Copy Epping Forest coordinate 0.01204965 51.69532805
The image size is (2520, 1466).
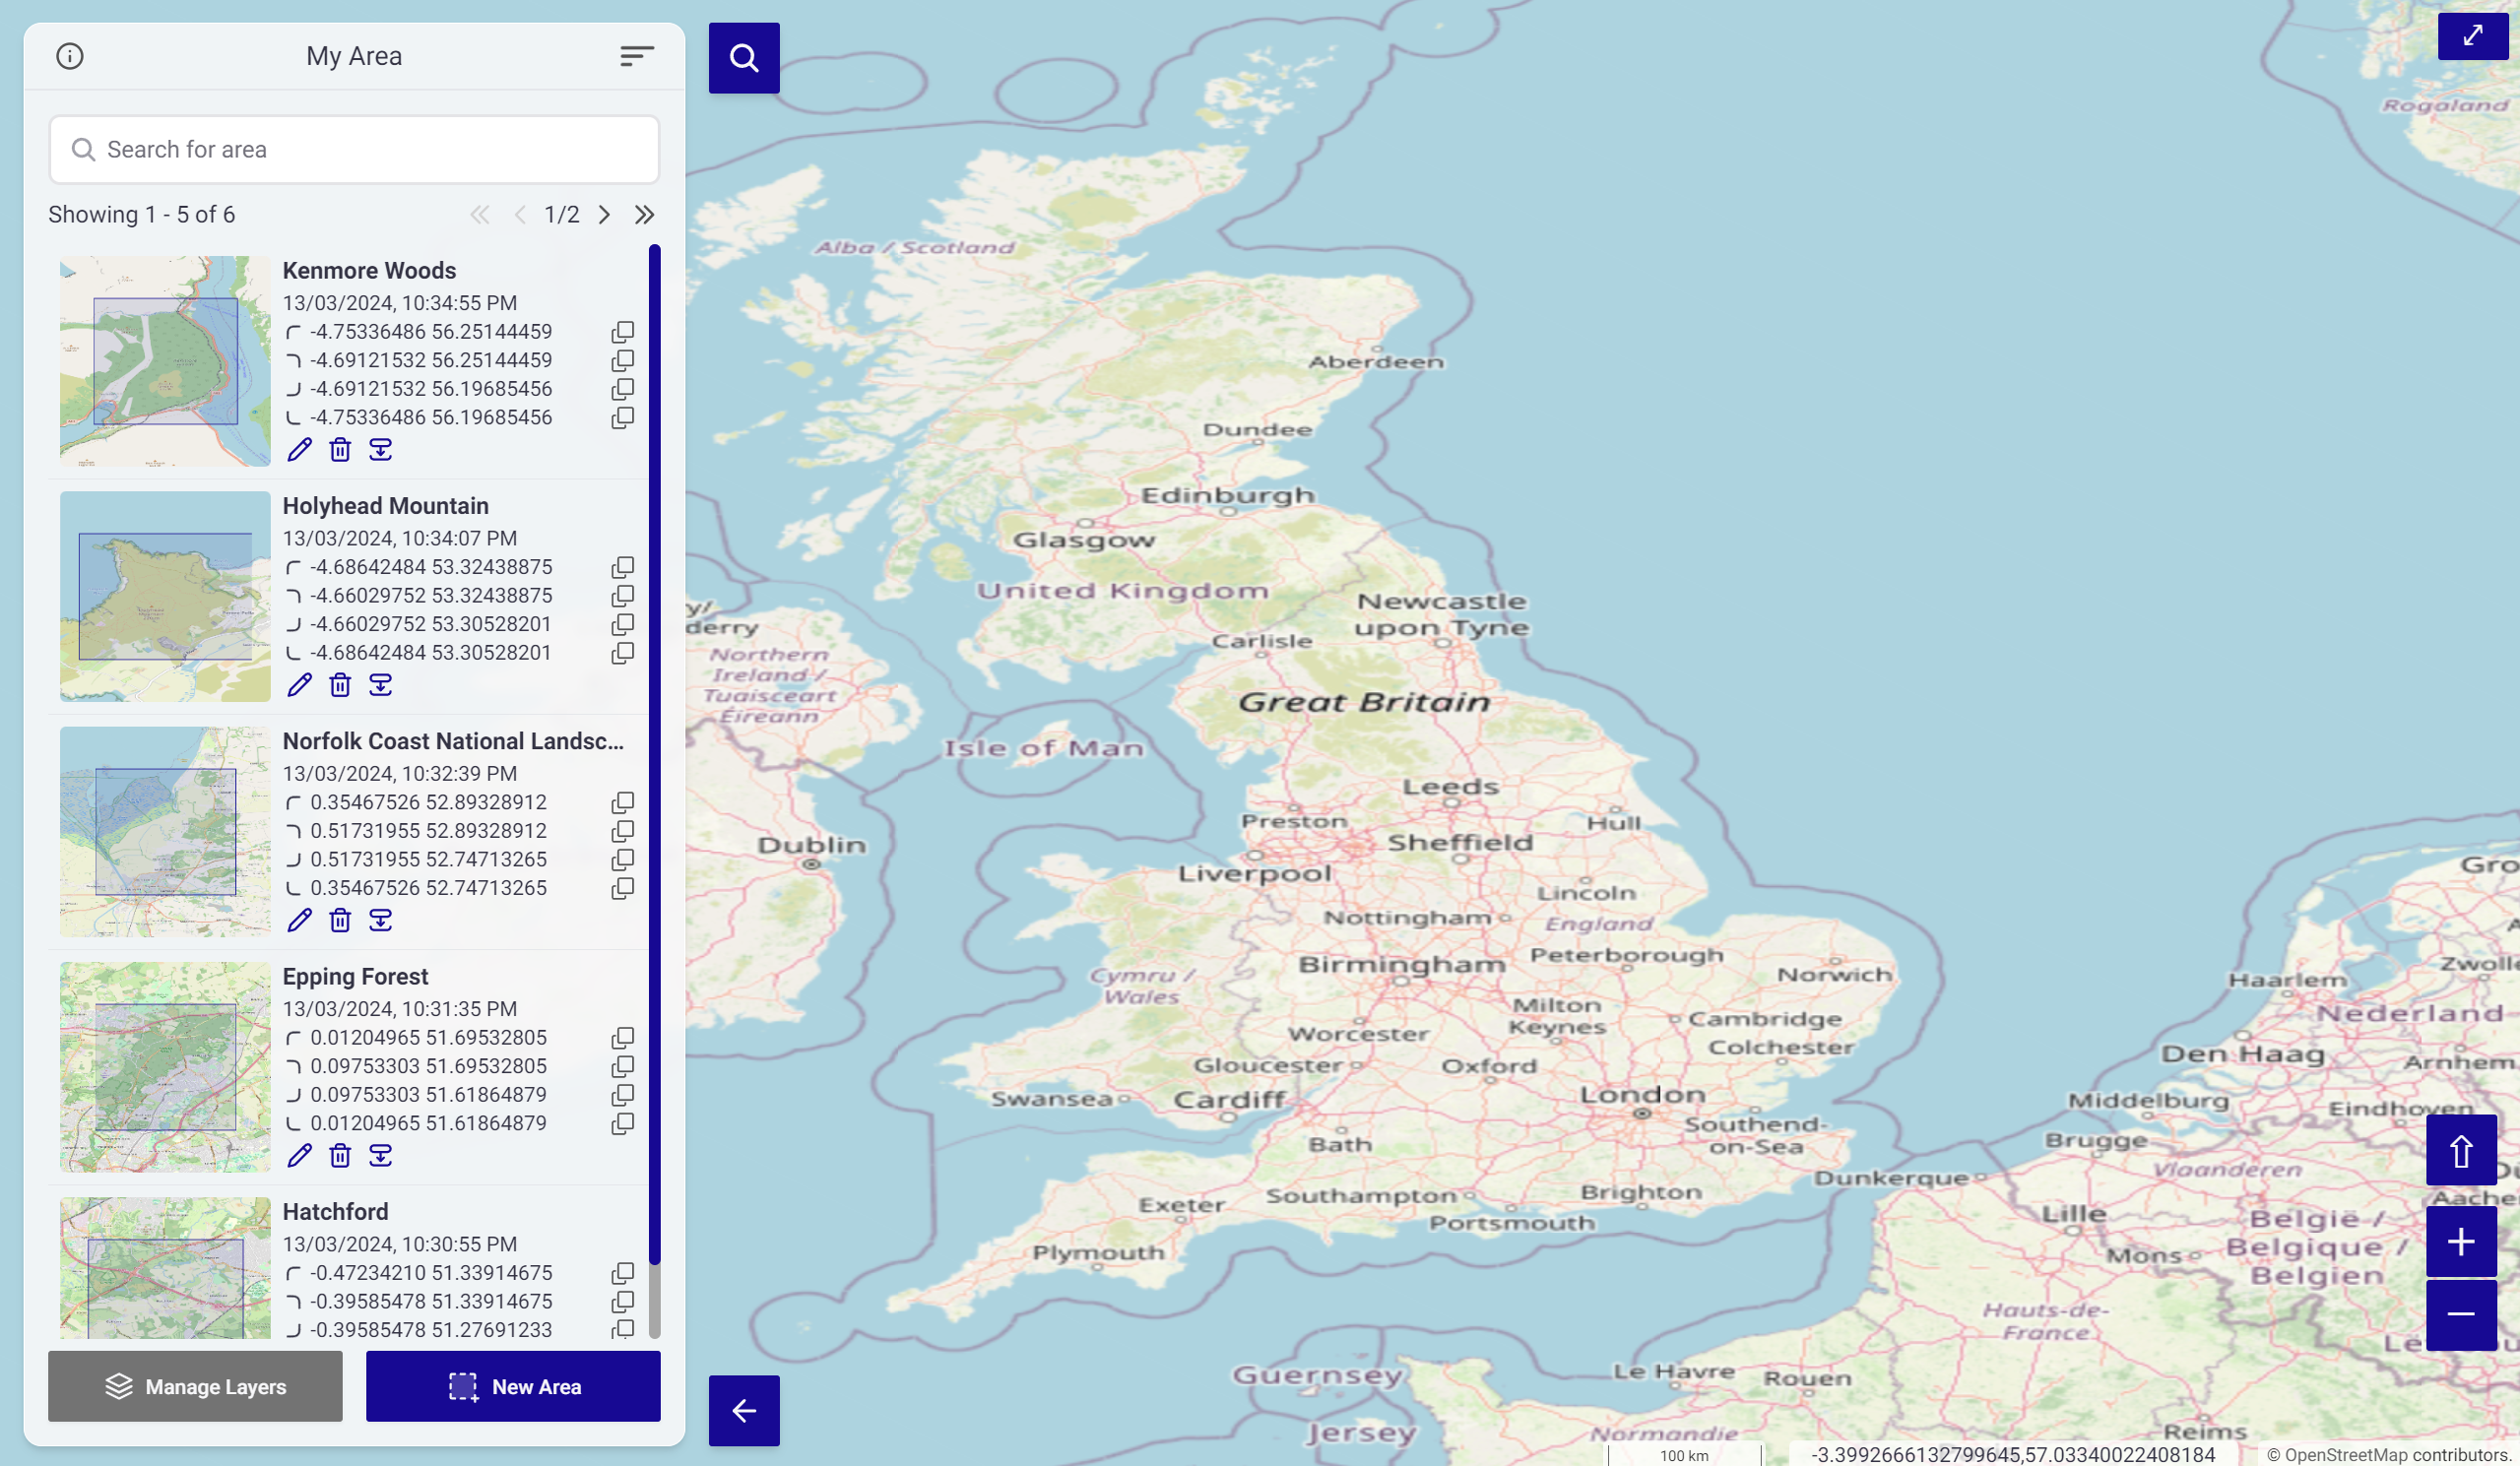pyautogui.click(x=622, y=1038)
